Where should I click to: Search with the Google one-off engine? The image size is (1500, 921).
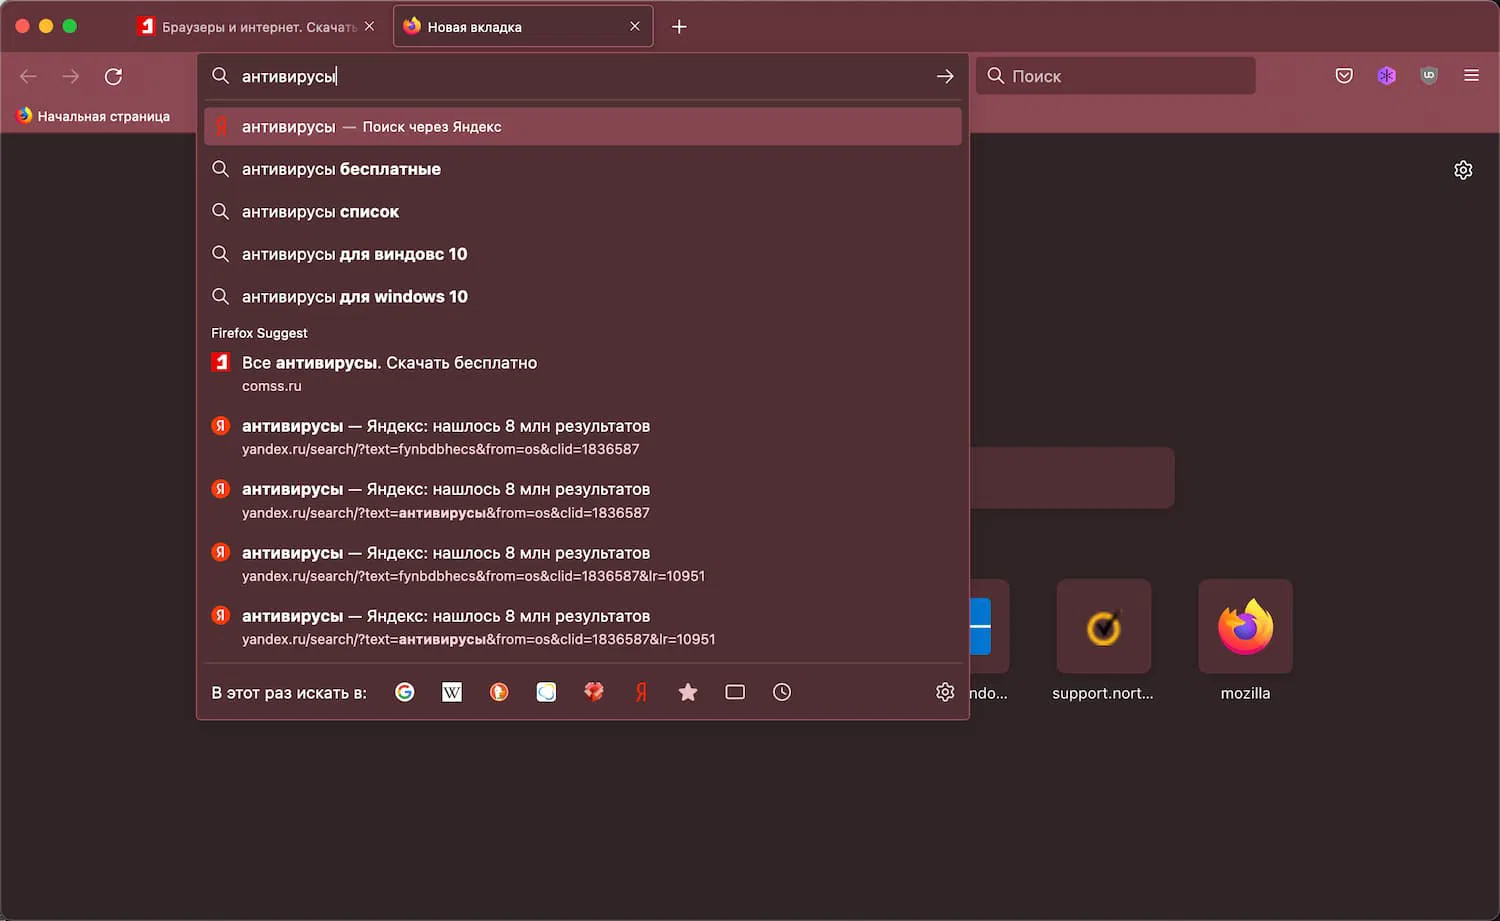coord(404,692)
